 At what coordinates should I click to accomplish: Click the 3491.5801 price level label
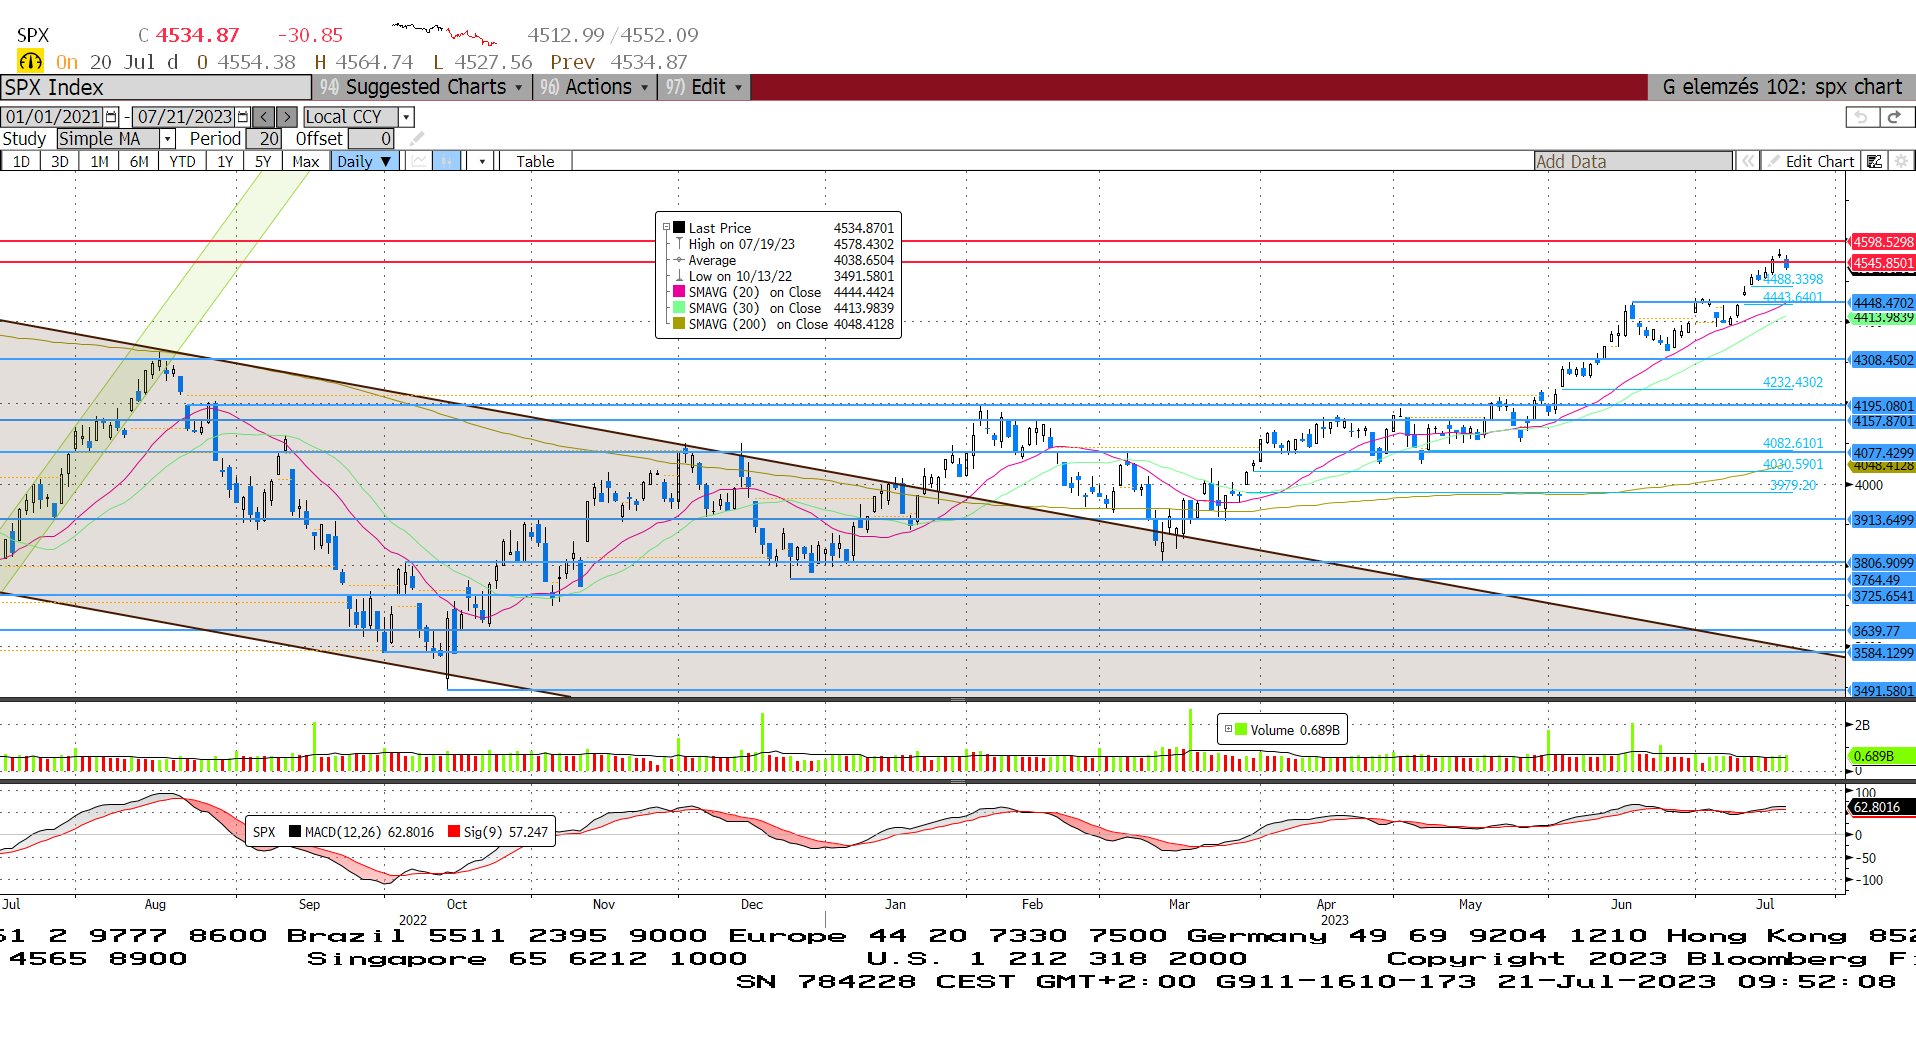[x=1882, y=691]
